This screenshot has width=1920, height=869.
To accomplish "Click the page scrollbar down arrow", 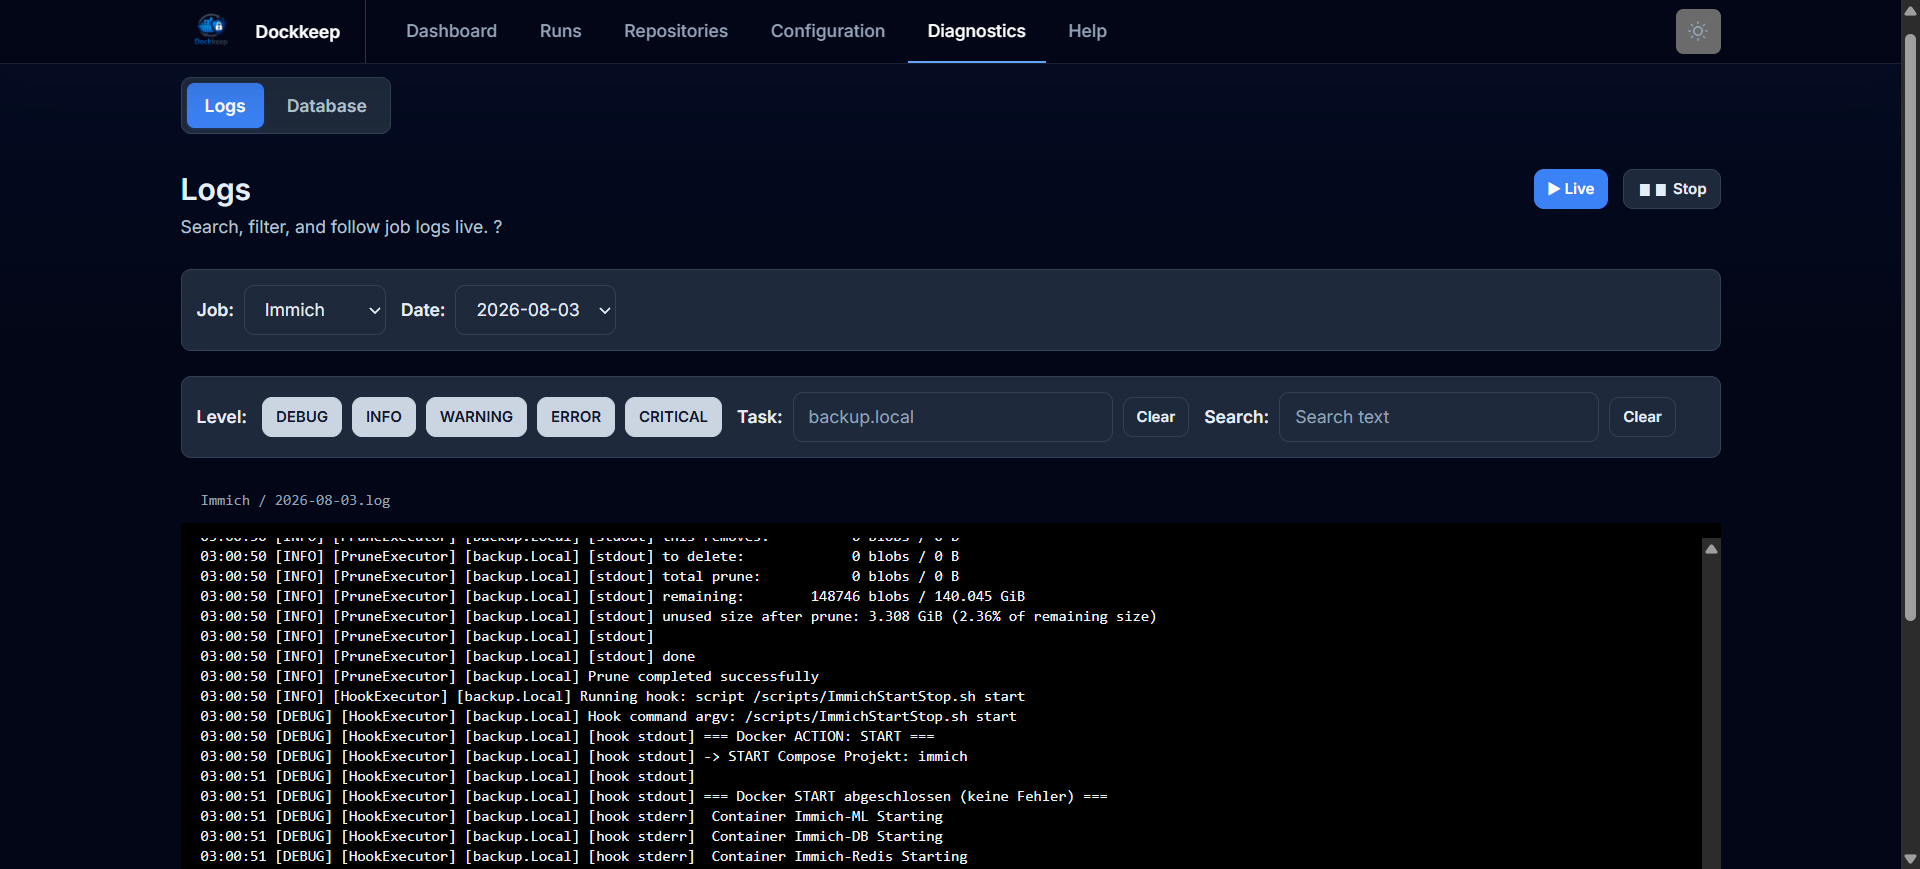I will click(x=1910, y=859).
